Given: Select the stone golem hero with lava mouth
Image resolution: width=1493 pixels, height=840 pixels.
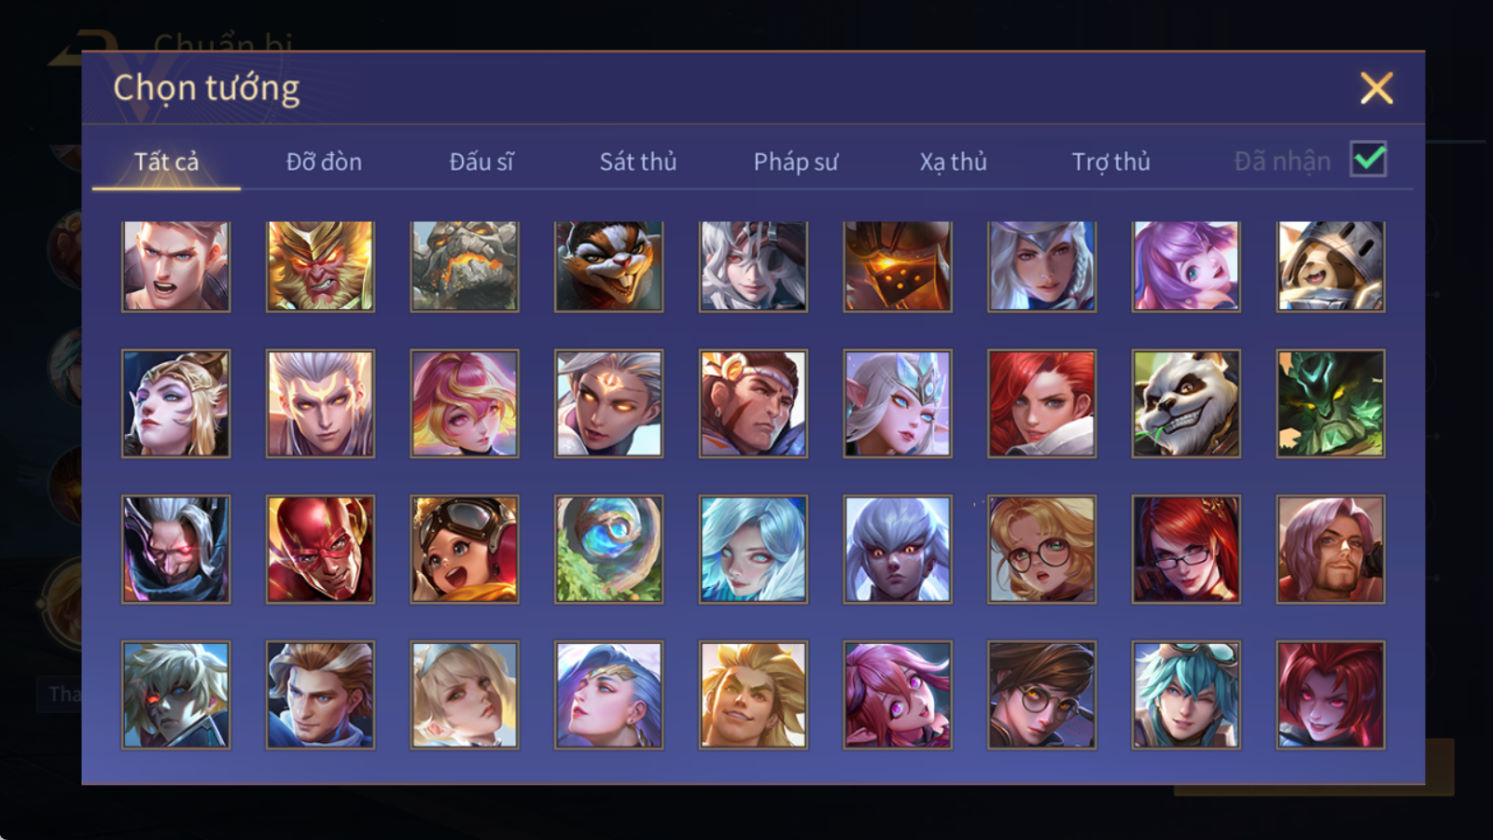Looking at the screenshot, I should click(x=465, y=266).
